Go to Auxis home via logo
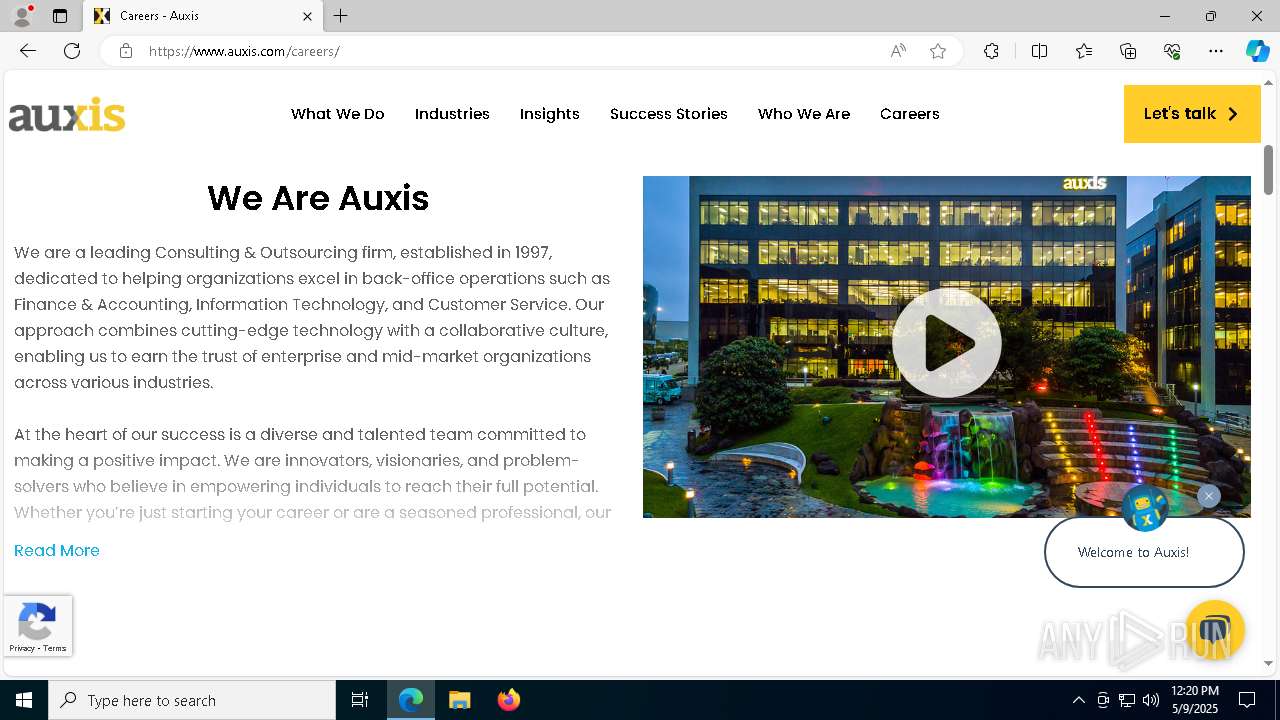The width and height of the screenshot is (1280, 720). point(67,114)
